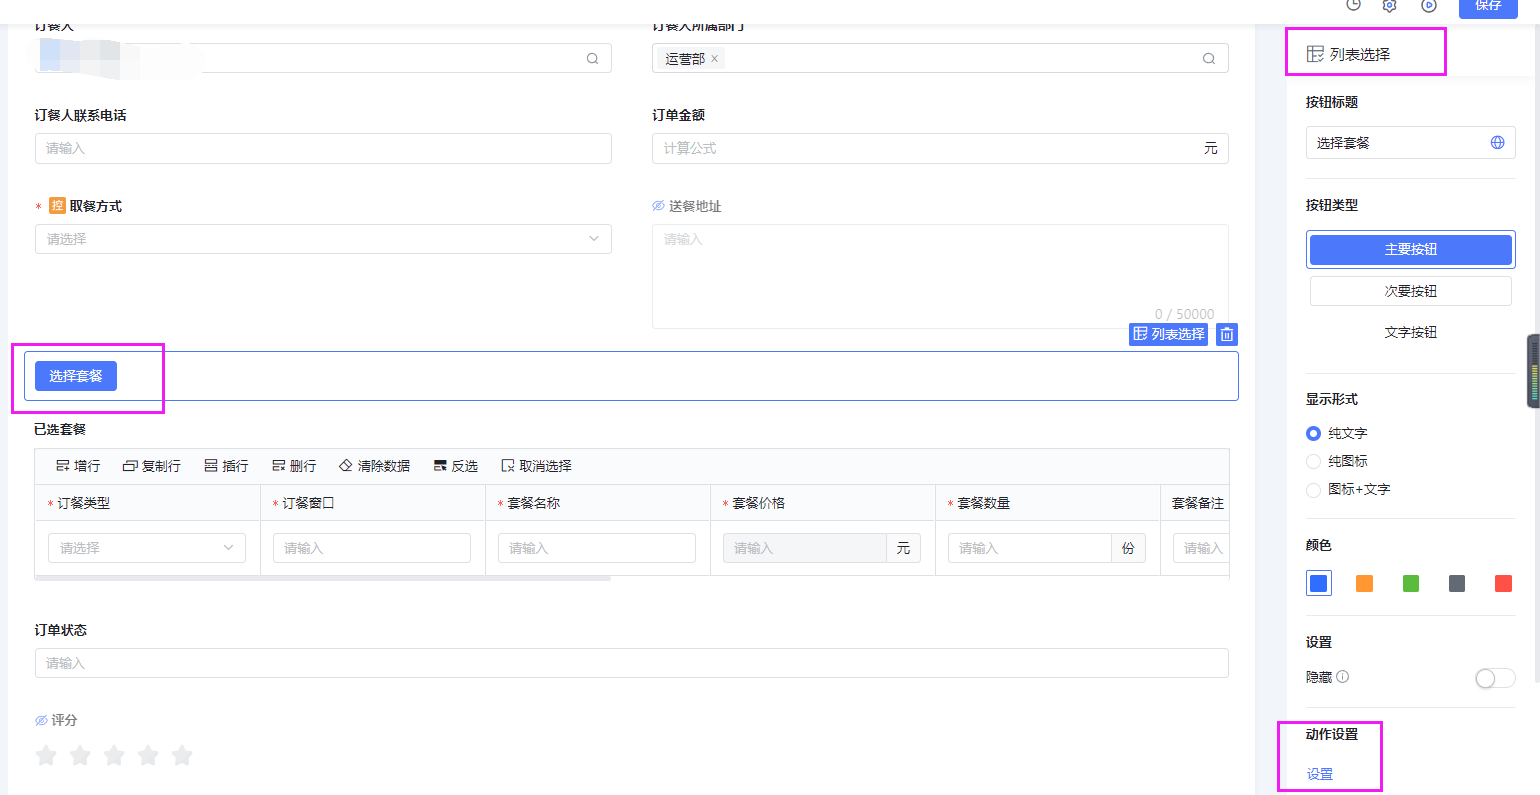Click the orange 控 badge beside 取餐方式
This screenshot has height=795, width=1540.
pos(57,206)
